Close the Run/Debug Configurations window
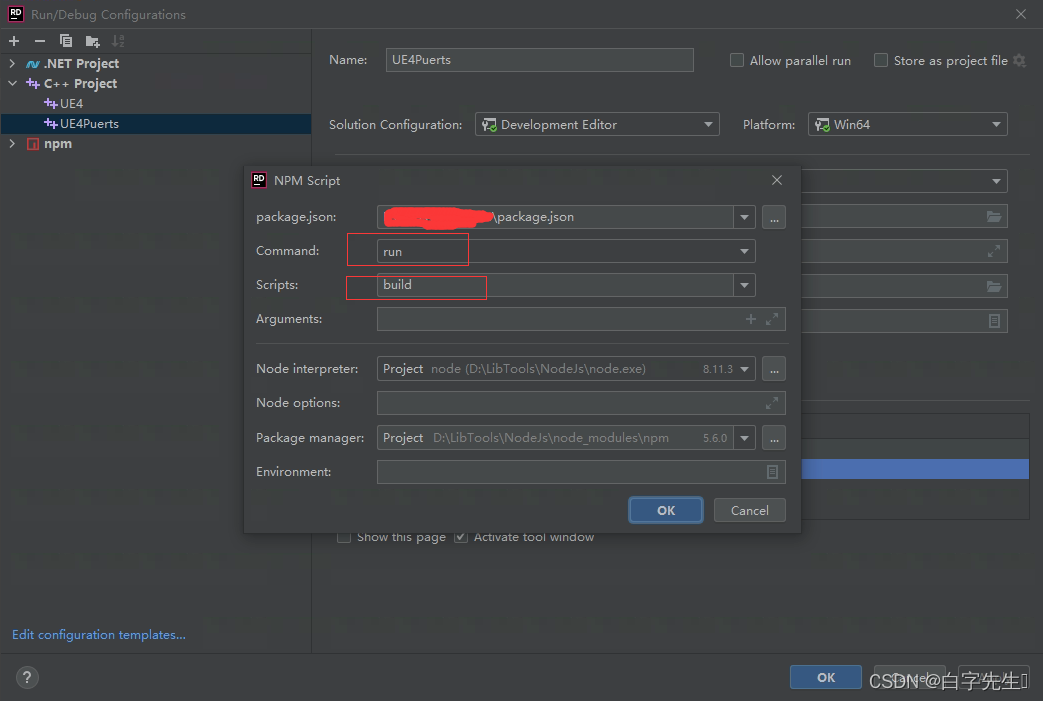 click(1021, 14)
